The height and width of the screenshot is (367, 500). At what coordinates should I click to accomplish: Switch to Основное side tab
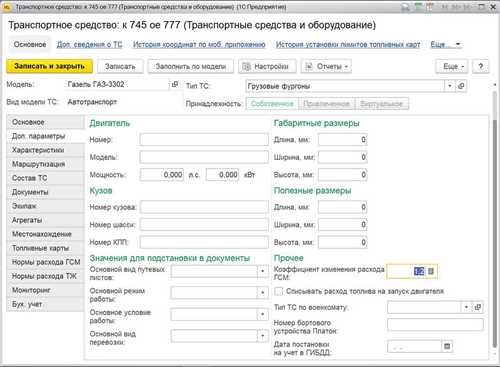click(46, 122)
